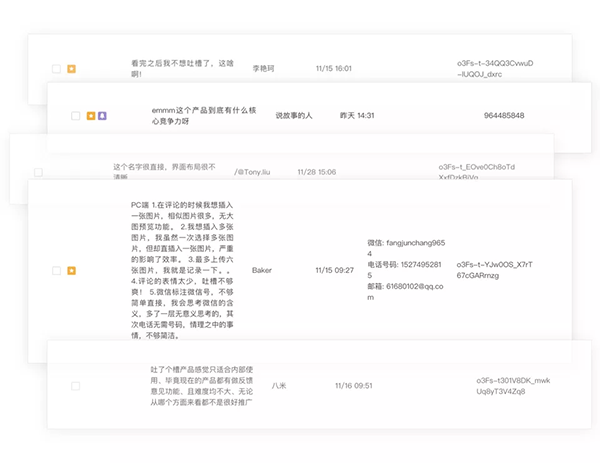This screenshot has height=463, width=600.
Task: Click the purple bell icon beside the star
Action: [x=102, y=116]
